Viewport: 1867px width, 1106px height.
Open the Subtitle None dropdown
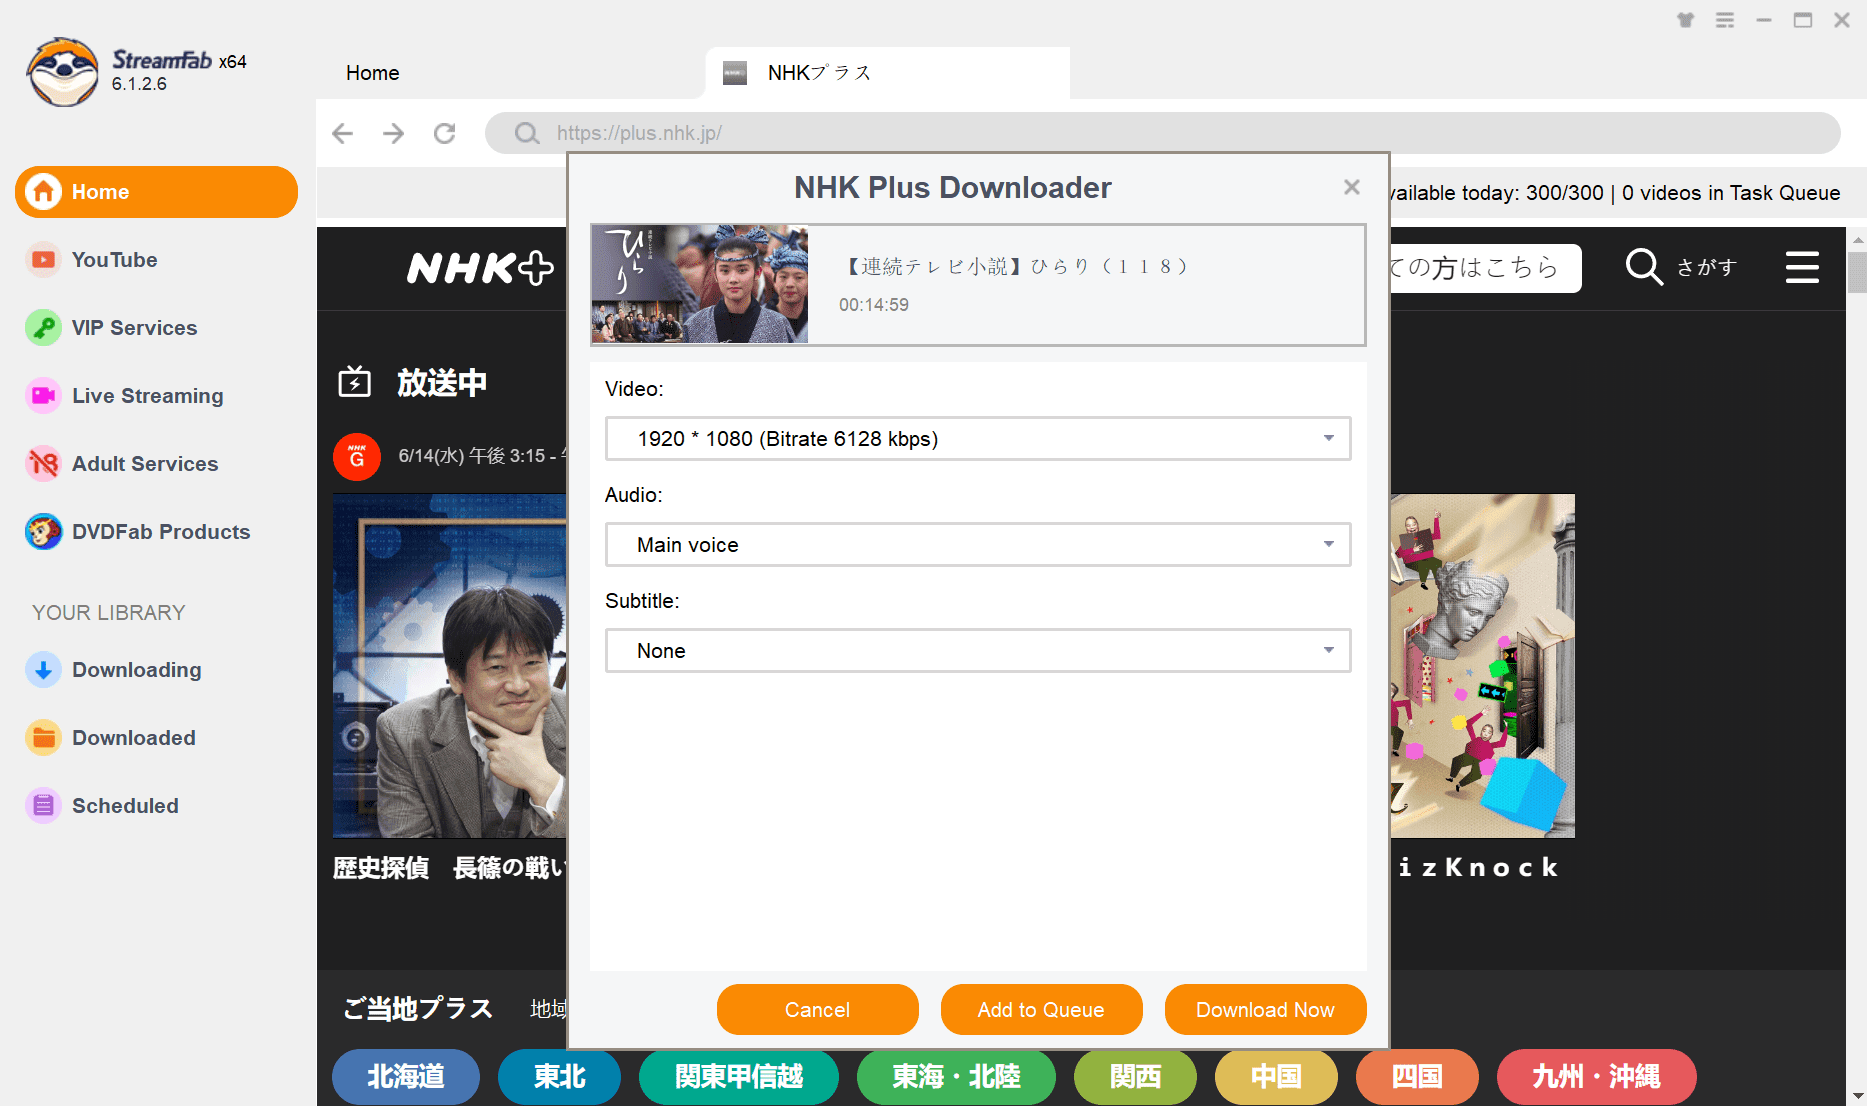coord(978,651)
